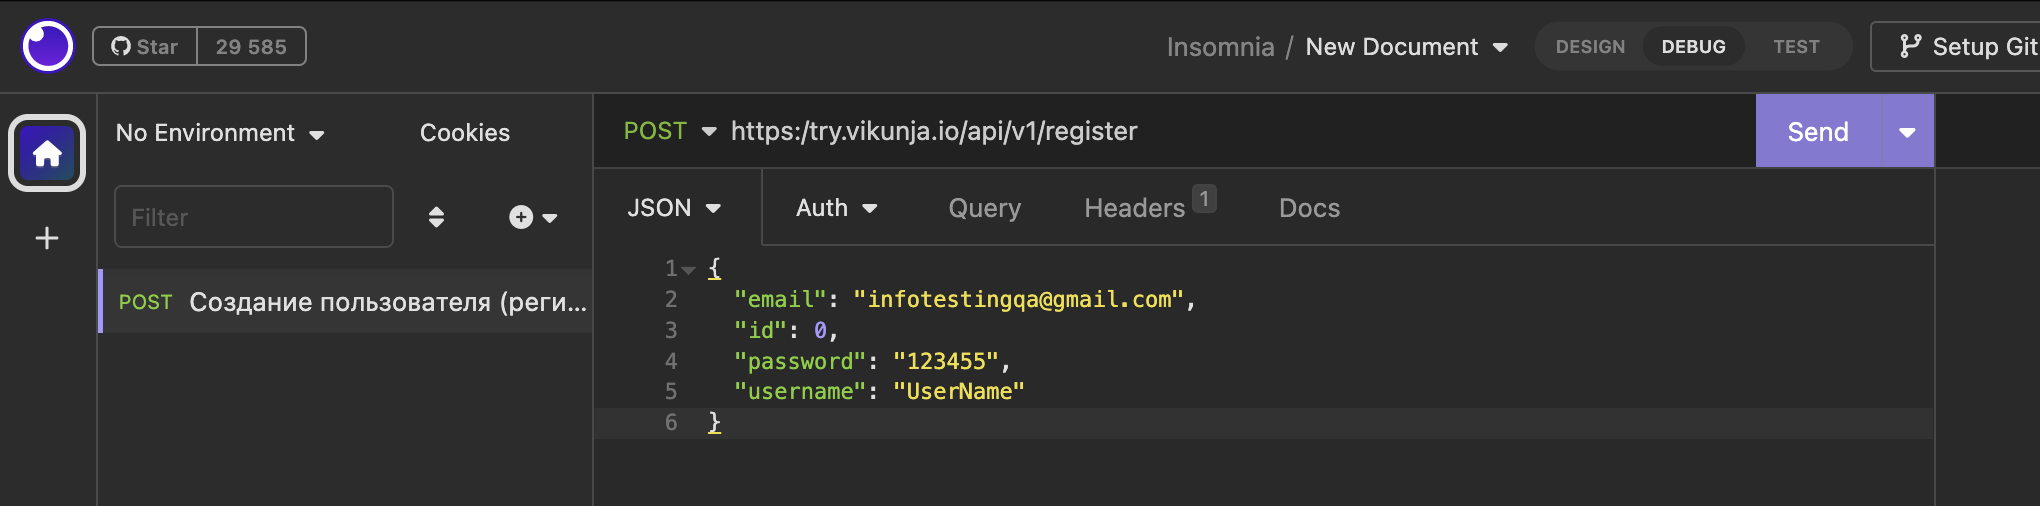
Task: Open the No Environment dropdown
Action: tap(220, 133)
